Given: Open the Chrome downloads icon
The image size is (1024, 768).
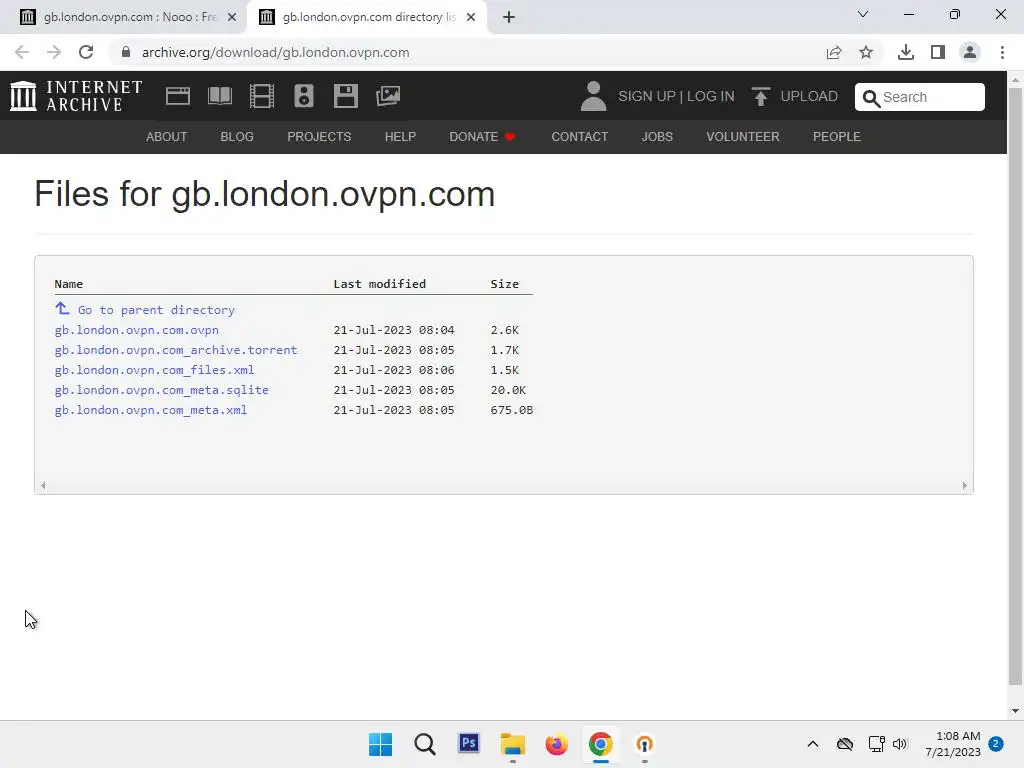Looking at the screenshot, I should click(x=906, y=52).
